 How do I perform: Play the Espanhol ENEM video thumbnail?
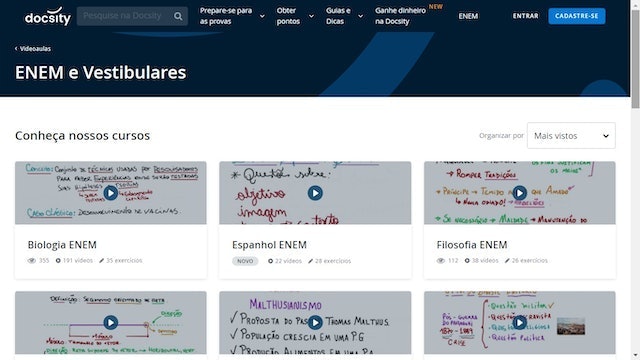[x=315, y=193]
